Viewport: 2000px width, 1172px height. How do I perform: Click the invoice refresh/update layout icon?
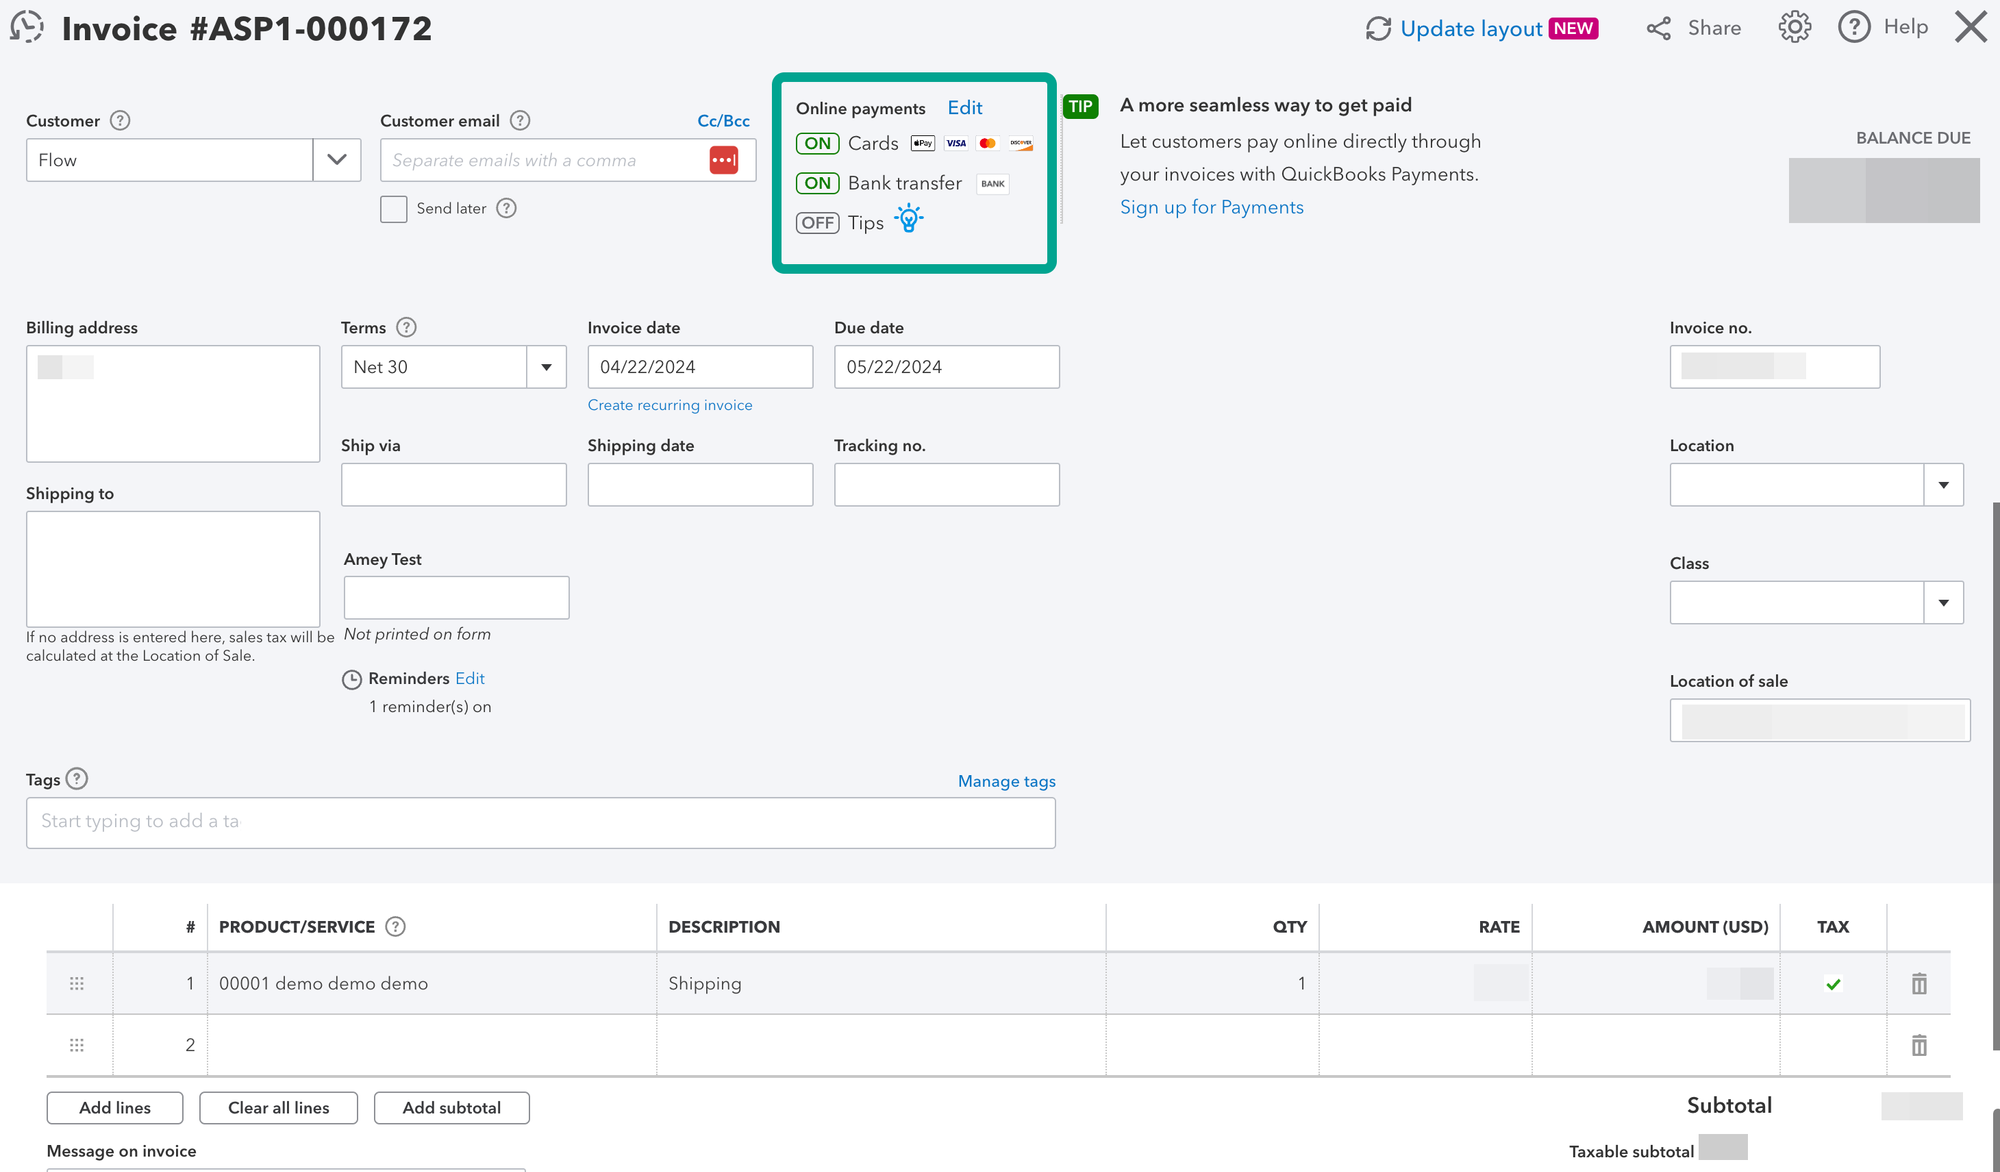point(1381,28)
